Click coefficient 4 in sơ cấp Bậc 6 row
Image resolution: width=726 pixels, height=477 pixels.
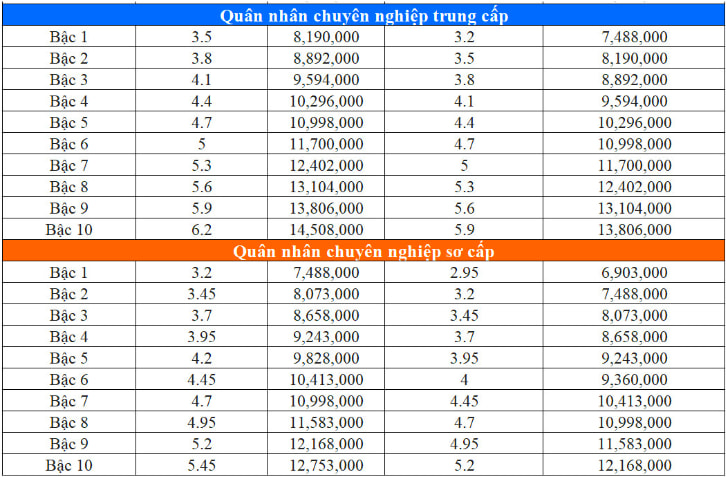tap(463, 379)
